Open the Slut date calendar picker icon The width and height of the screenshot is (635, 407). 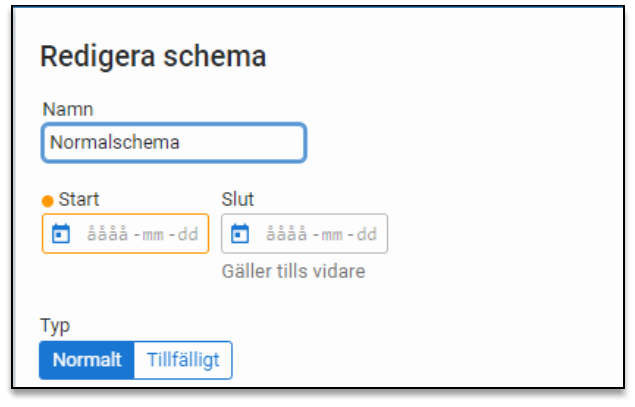pos(240,234)
